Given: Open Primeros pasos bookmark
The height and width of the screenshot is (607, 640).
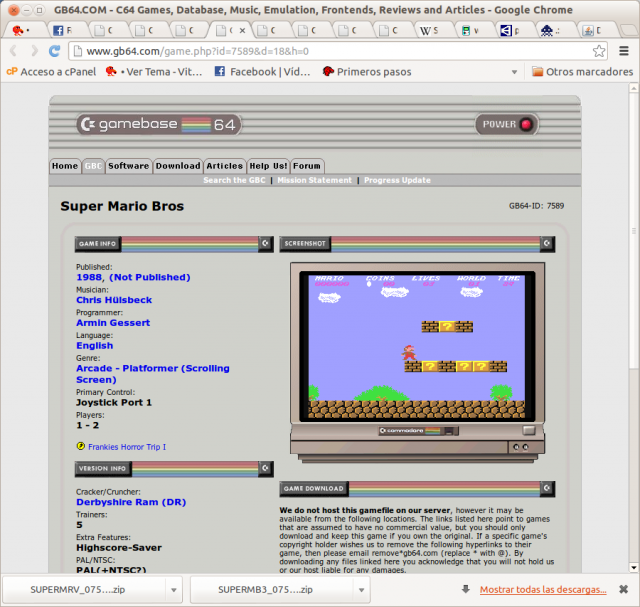Looking at the screenshot, I should click(367, 72).
